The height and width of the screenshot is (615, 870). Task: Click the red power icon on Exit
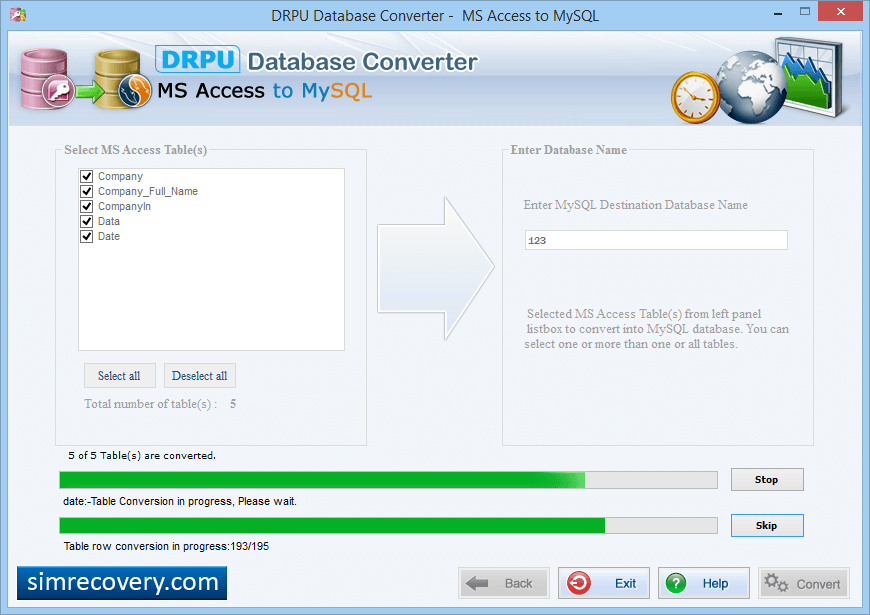tap(579, 583)
